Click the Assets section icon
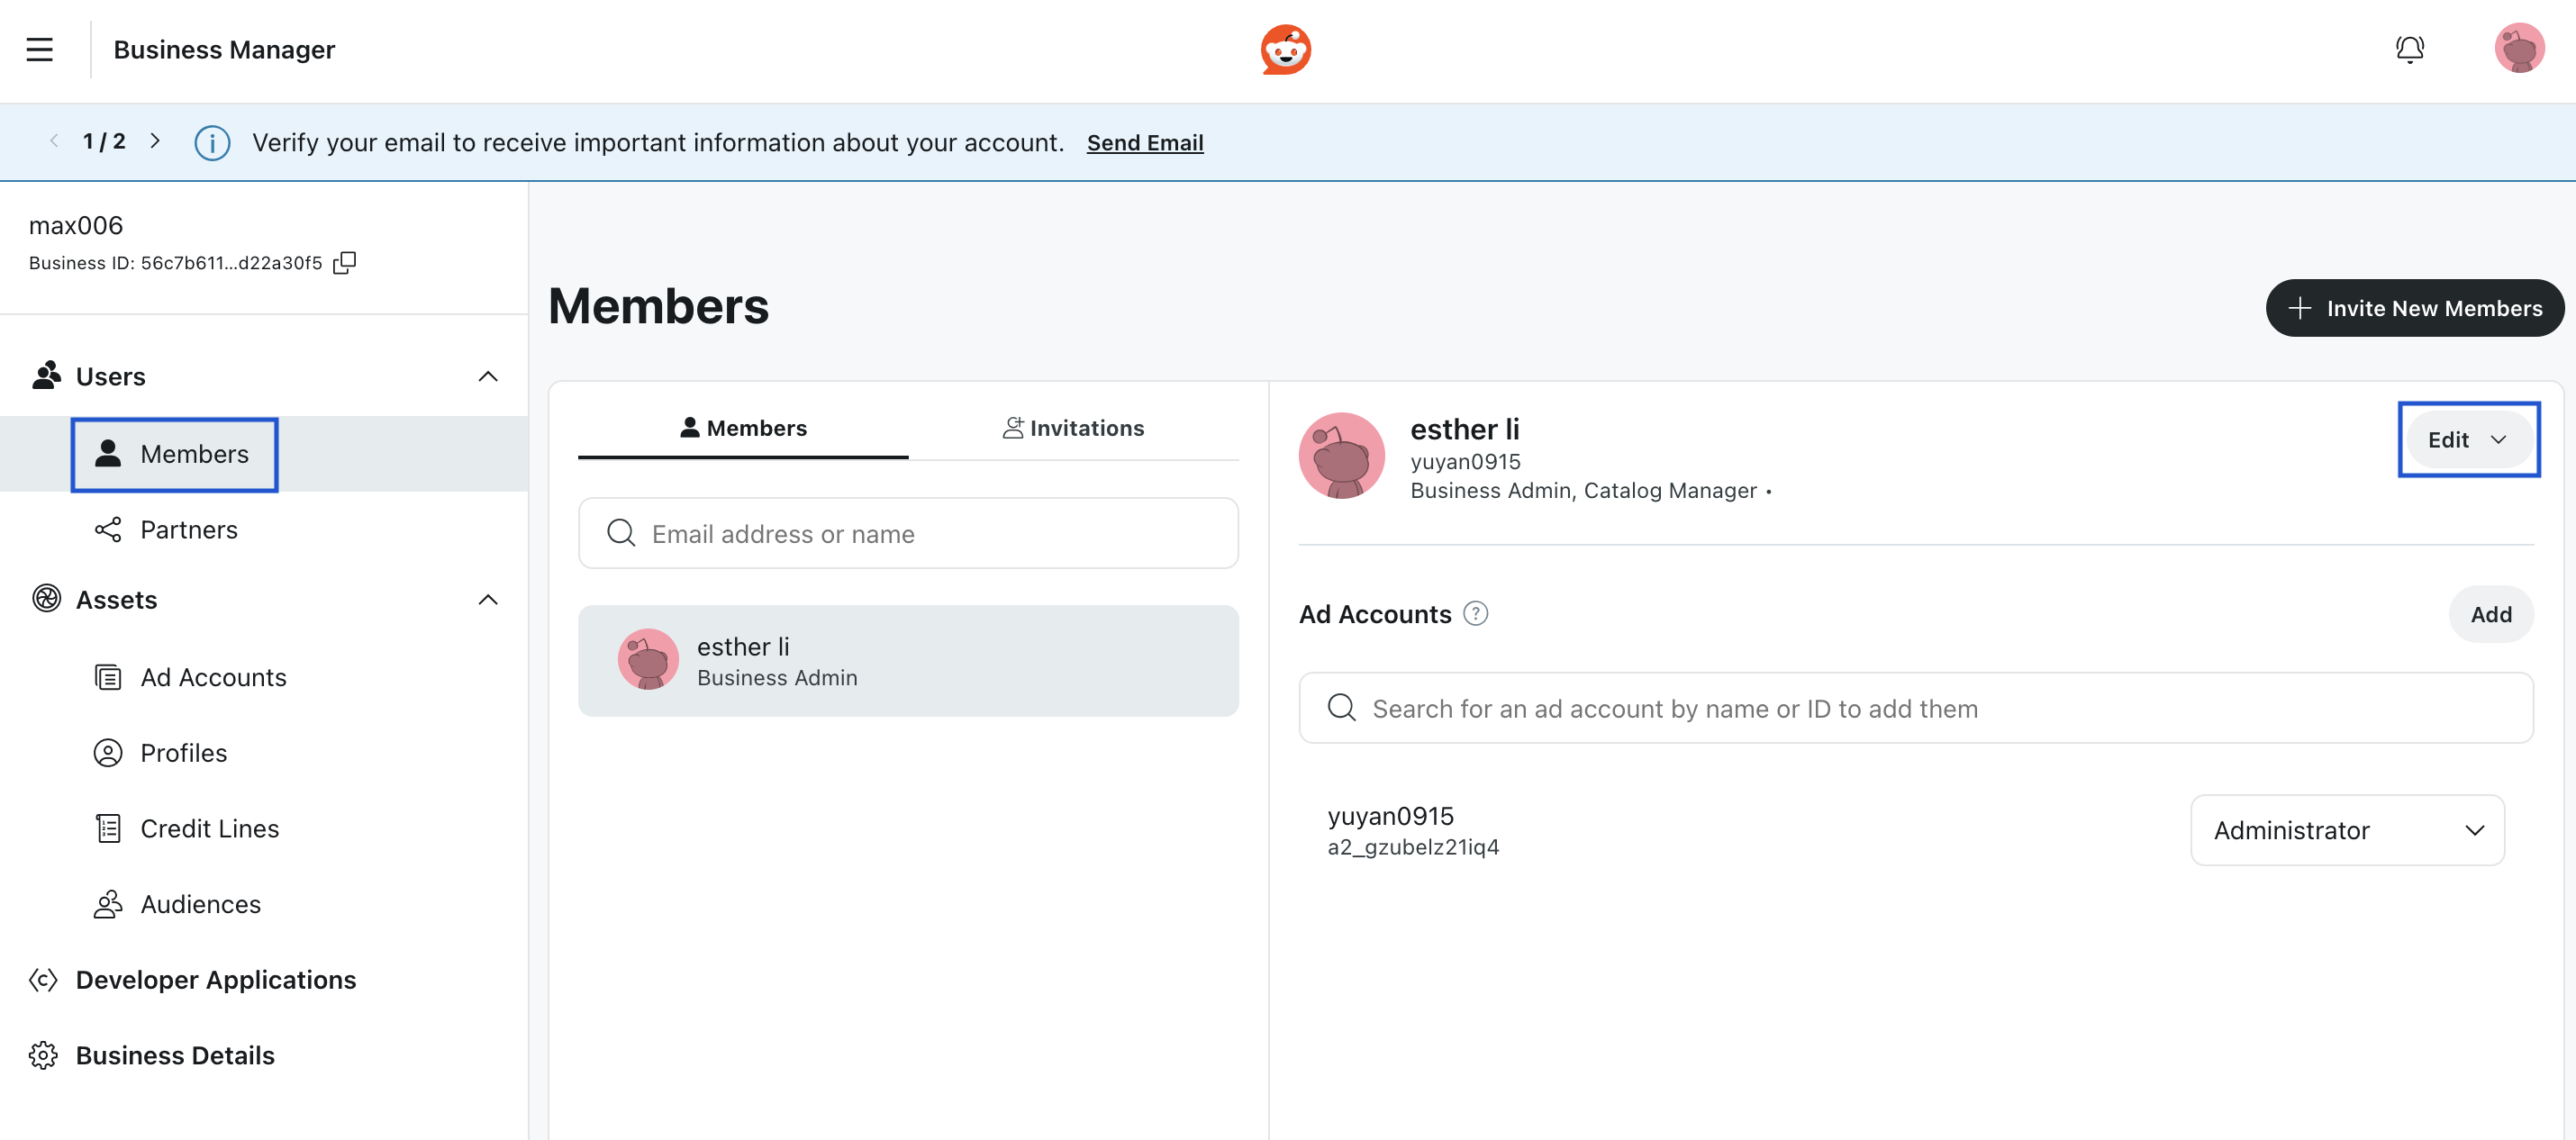This screenshot has width=2576, height=1140. 46,599
